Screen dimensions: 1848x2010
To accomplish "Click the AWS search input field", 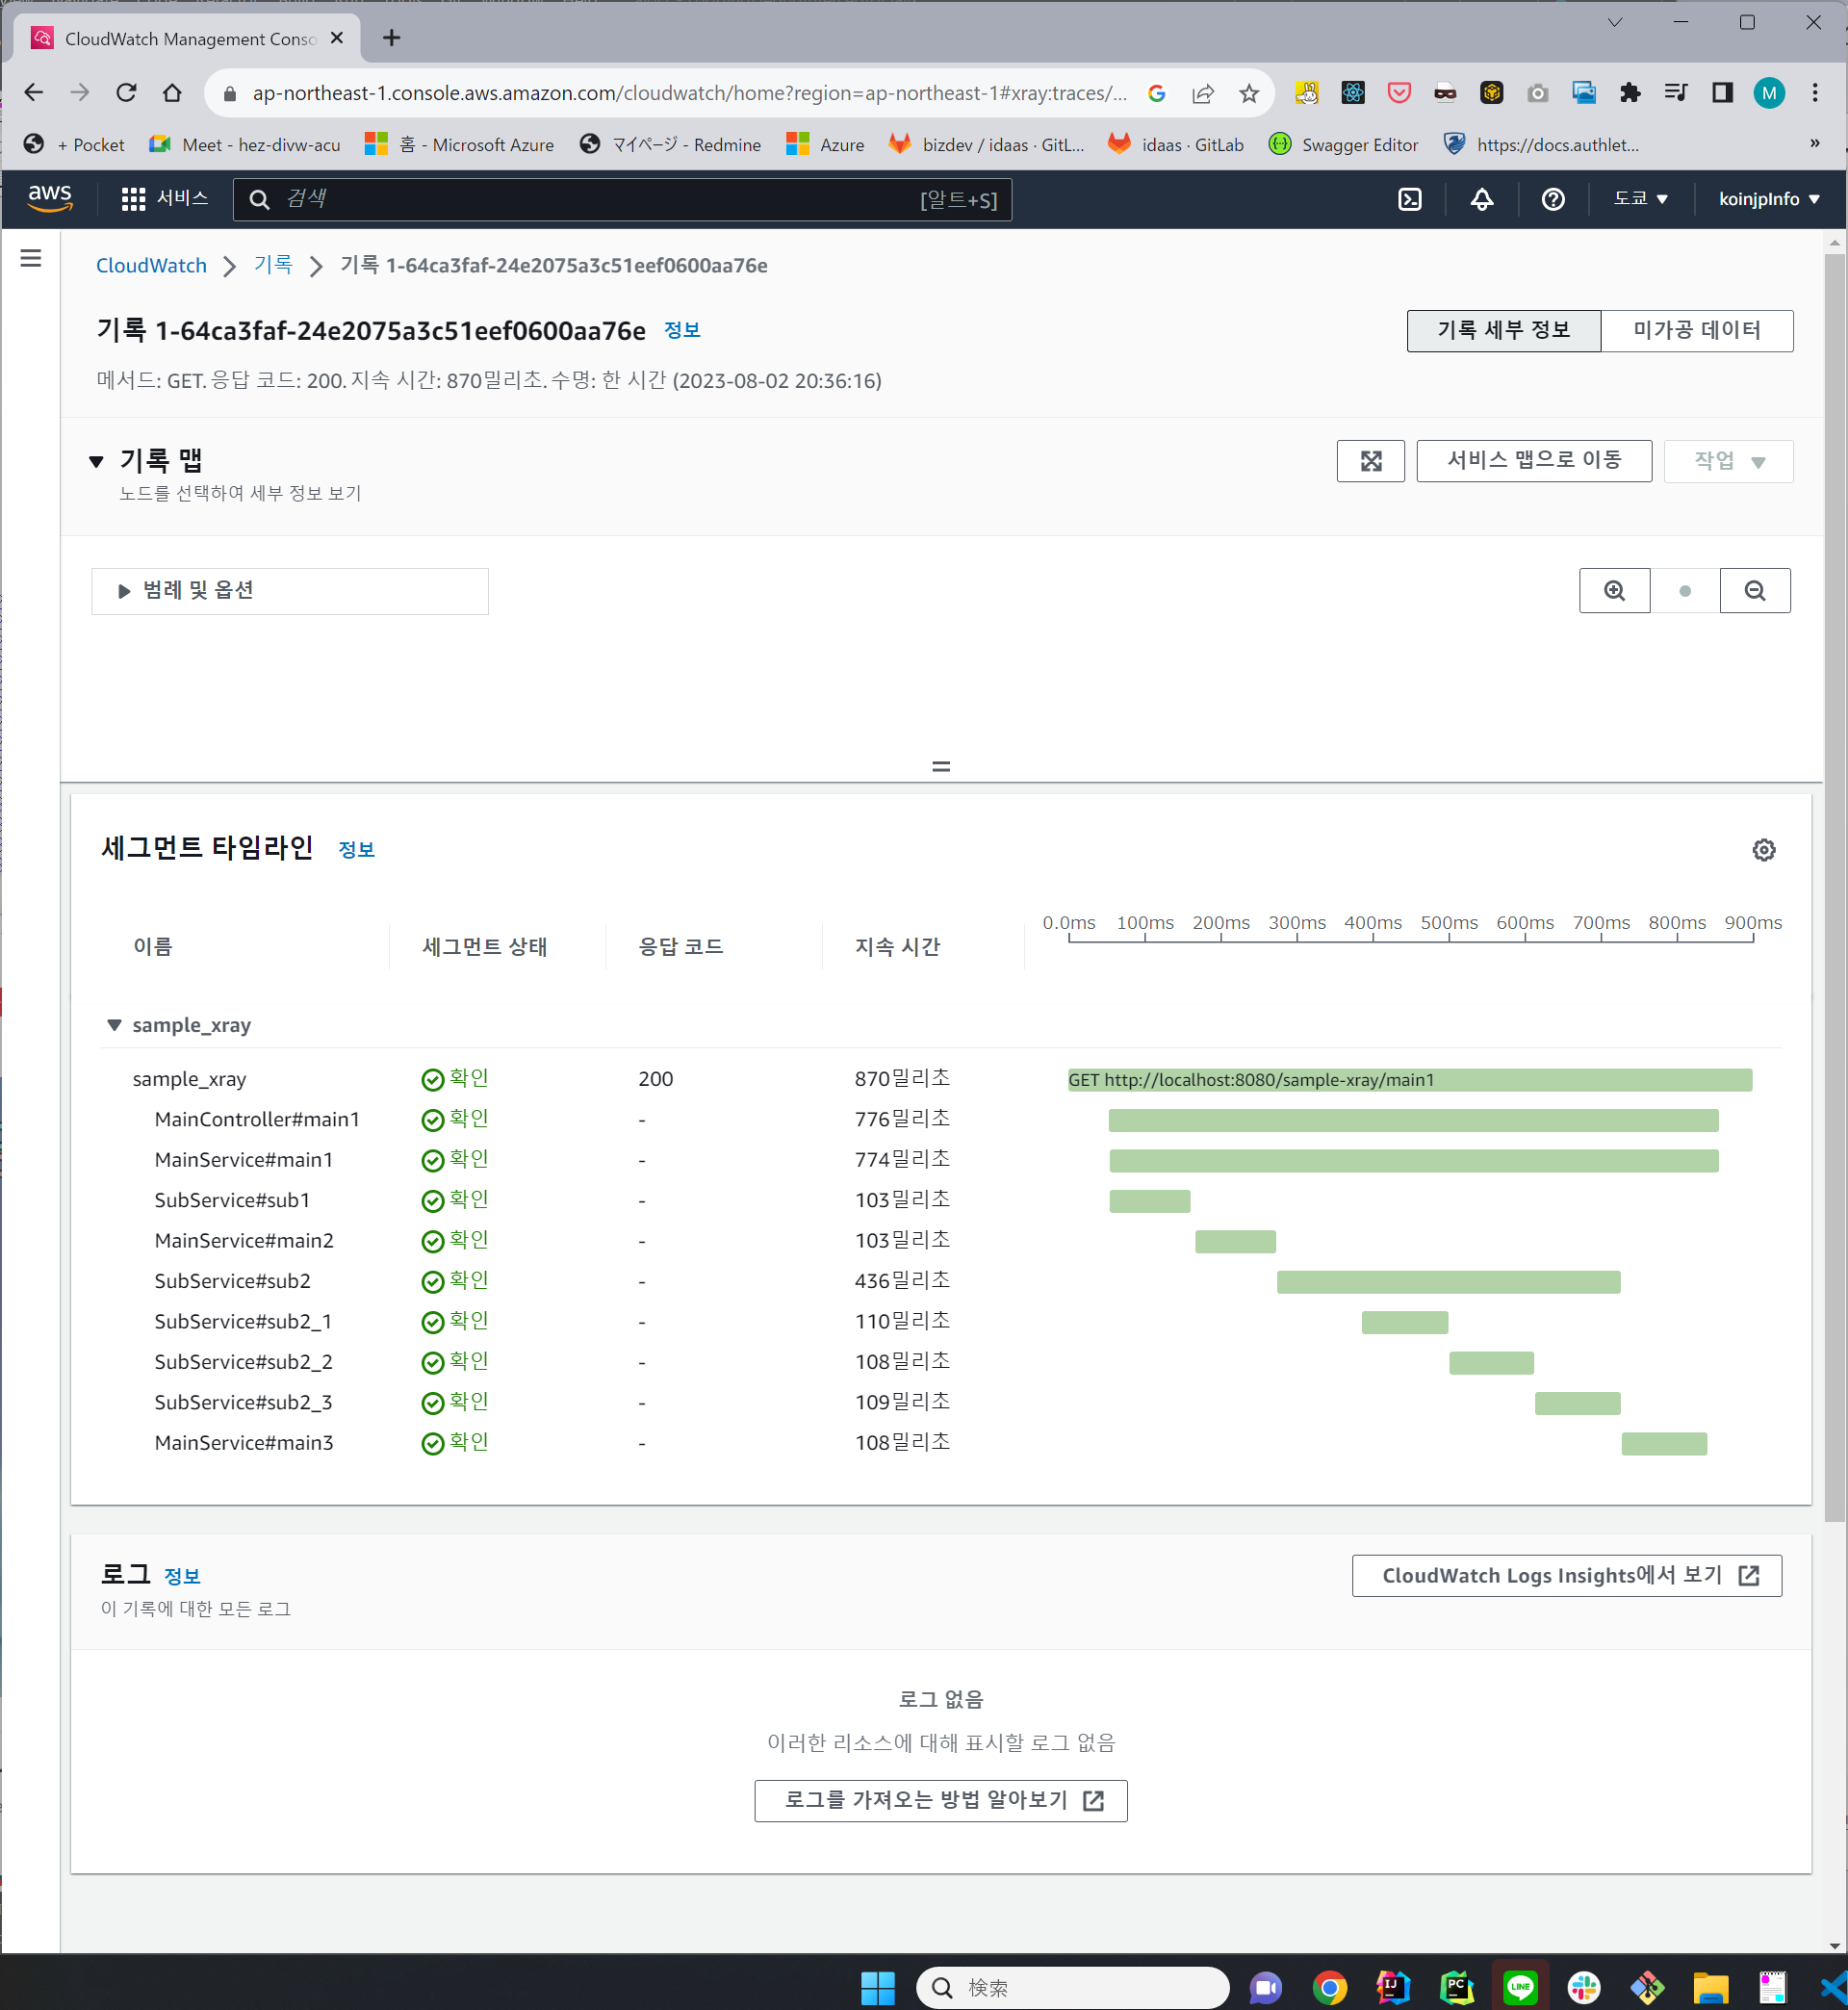I will point(600,199).
